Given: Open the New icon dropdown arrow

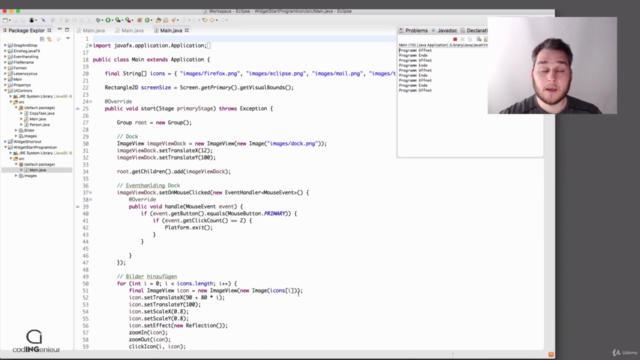Looking at the screenshot, I should (x=10, y=20).
